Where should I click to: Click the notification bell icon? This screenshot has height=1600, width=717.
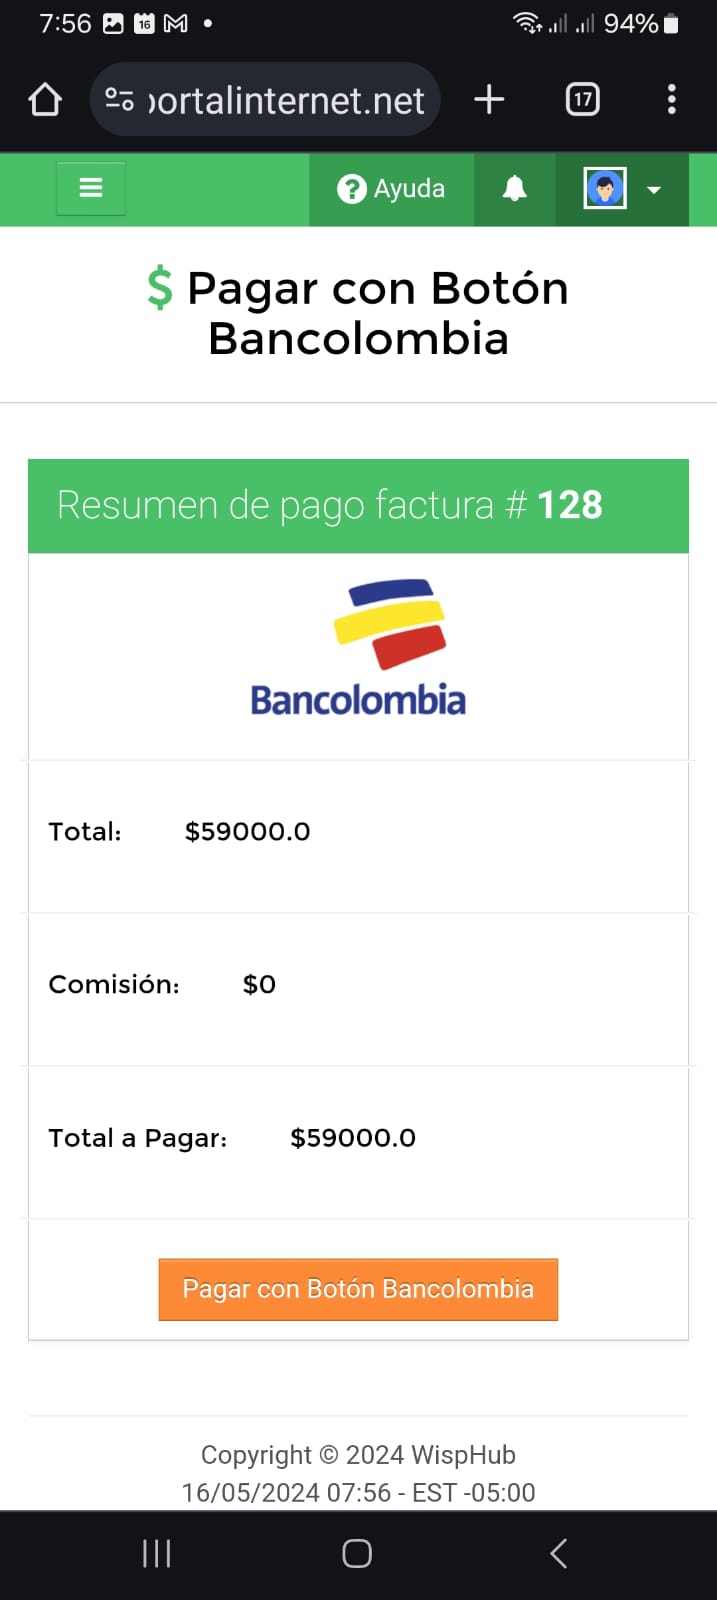tap(514, 189)
